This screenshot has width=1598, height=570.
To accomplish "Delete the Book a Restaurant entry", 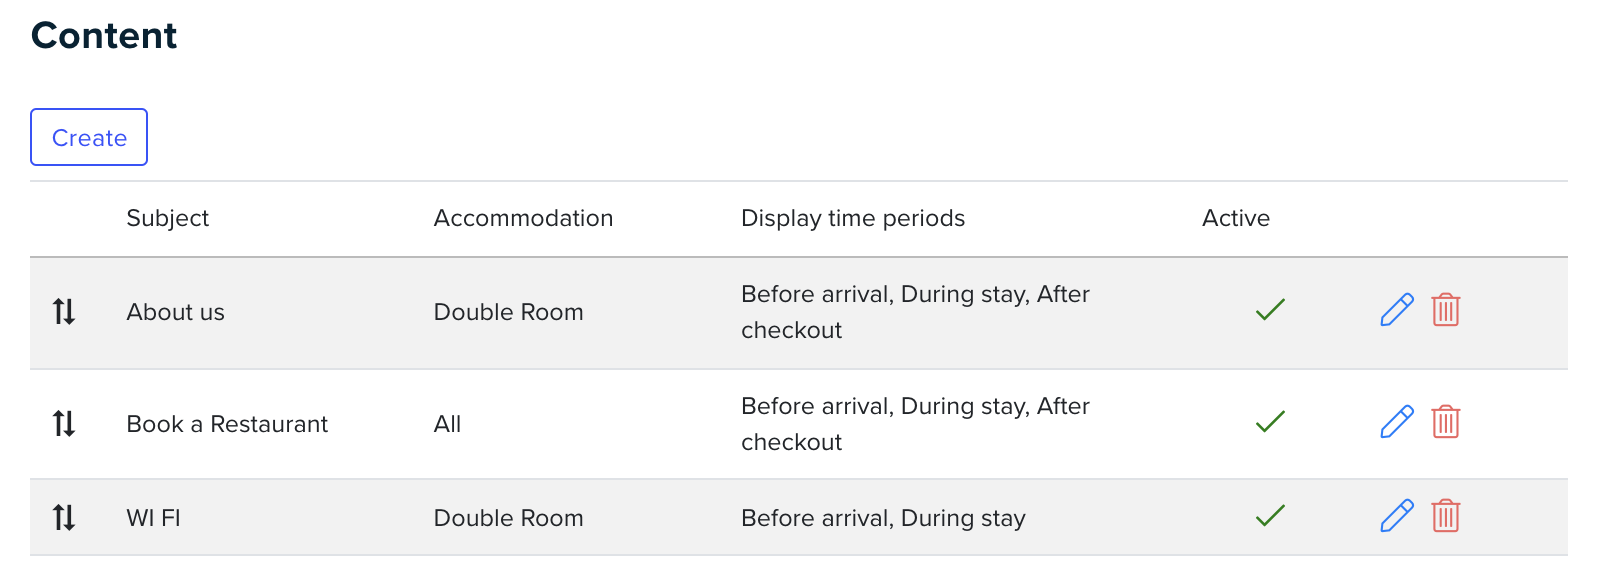I will click(x=1446, y=422).
